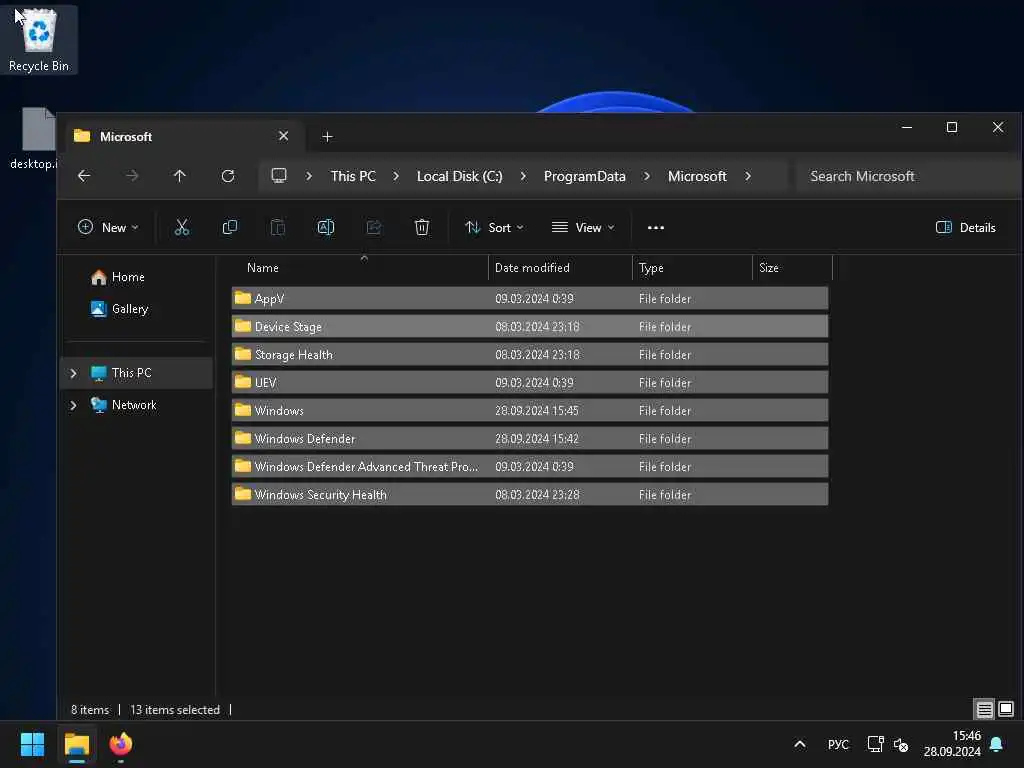Viewport: 1024px width, 768px height.
Task: Expand This PC in navigation tree
Action: pos(73,373)
